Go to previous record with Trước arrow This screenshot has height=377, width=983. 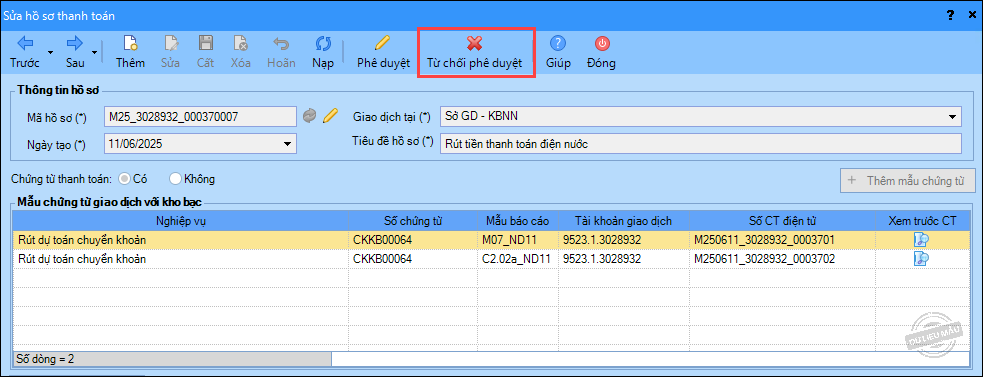(x=24, y=43)
